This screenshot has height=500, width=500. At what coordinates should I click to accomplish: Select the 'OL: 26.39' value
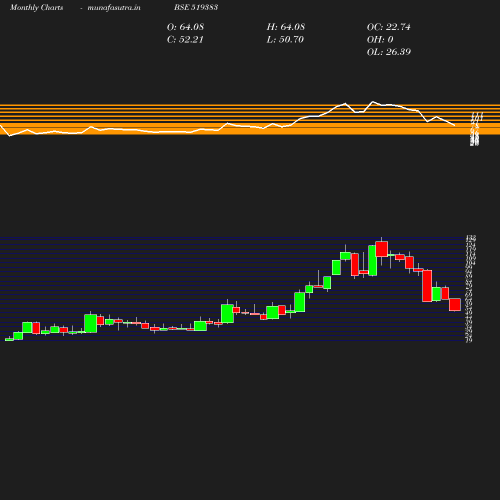coord(389,52)
